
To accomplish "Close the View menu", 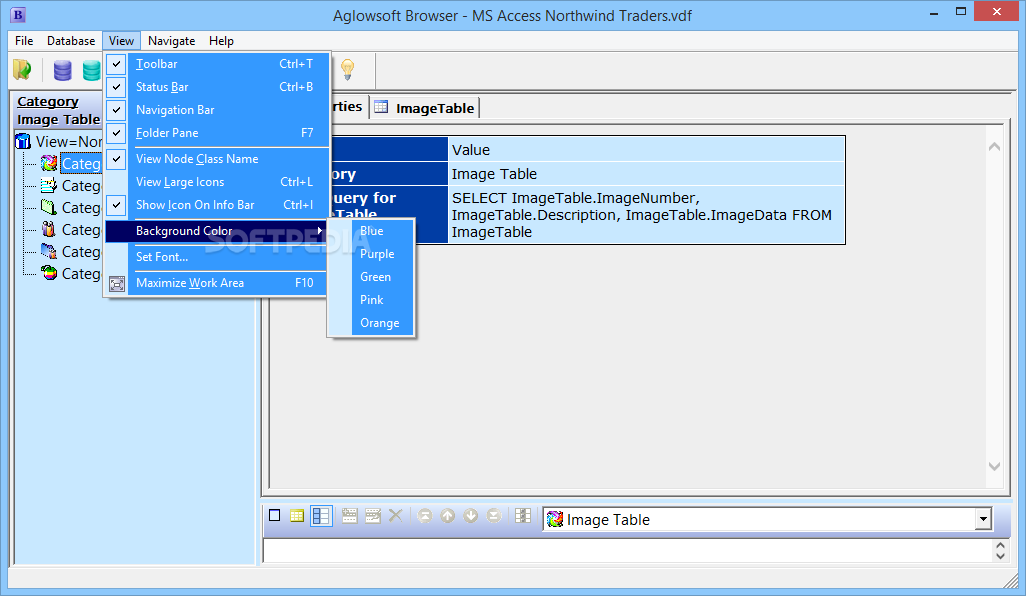I will [121, 41].
